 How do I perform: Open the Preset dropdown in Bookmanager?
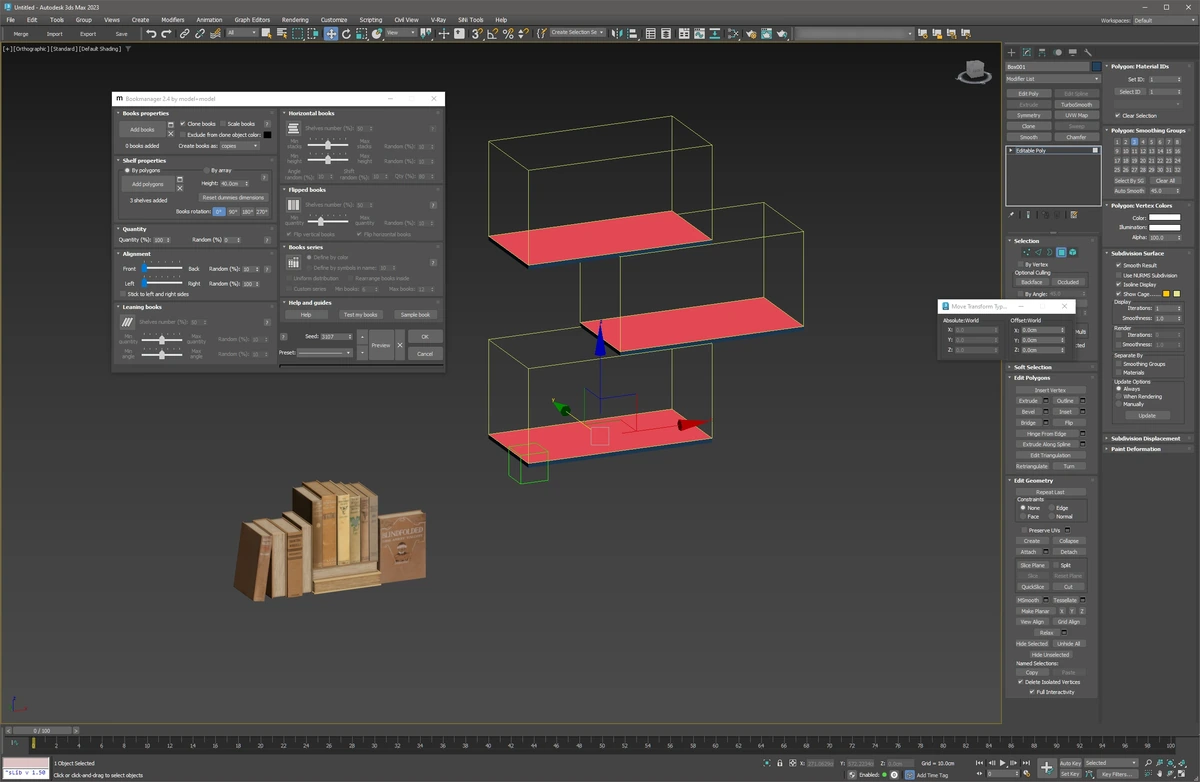point(325,352)
